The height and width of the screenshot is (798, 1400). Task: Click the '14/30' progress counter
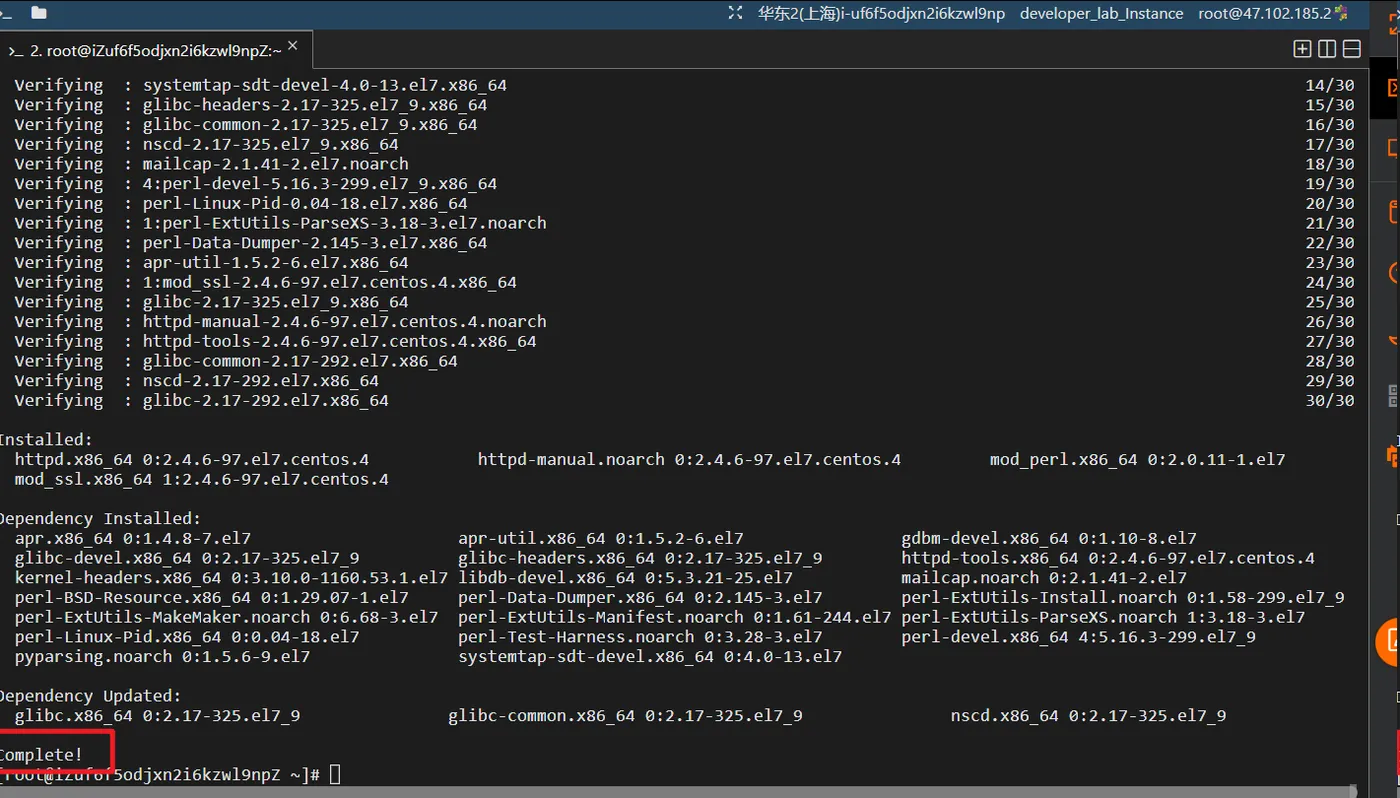(x=1330, y=85)
